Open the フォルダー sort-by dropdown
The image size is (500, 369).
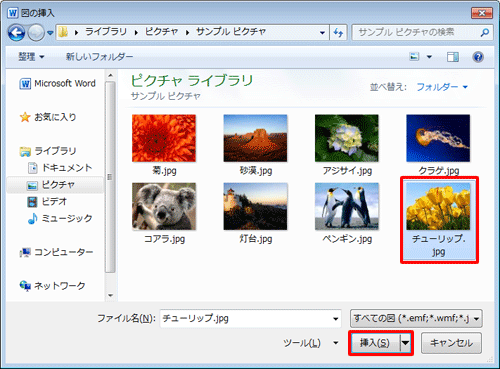(442, 87)
